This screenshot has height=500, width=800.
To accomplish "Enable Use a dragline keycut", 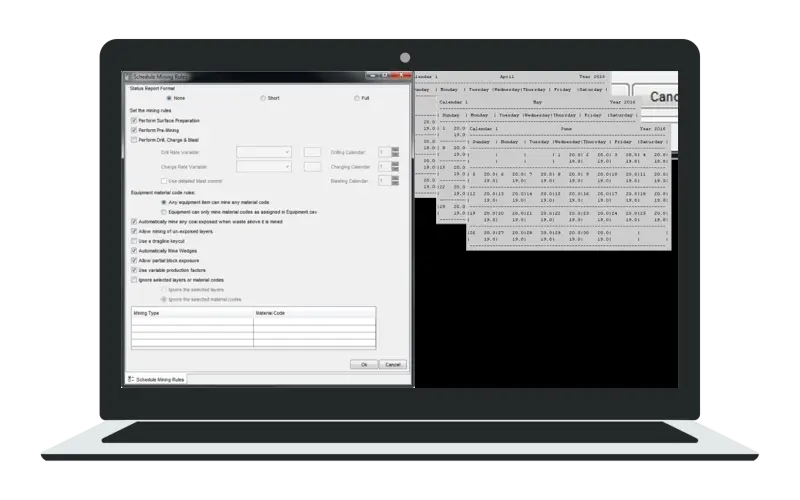I will [x=134, y=241].
